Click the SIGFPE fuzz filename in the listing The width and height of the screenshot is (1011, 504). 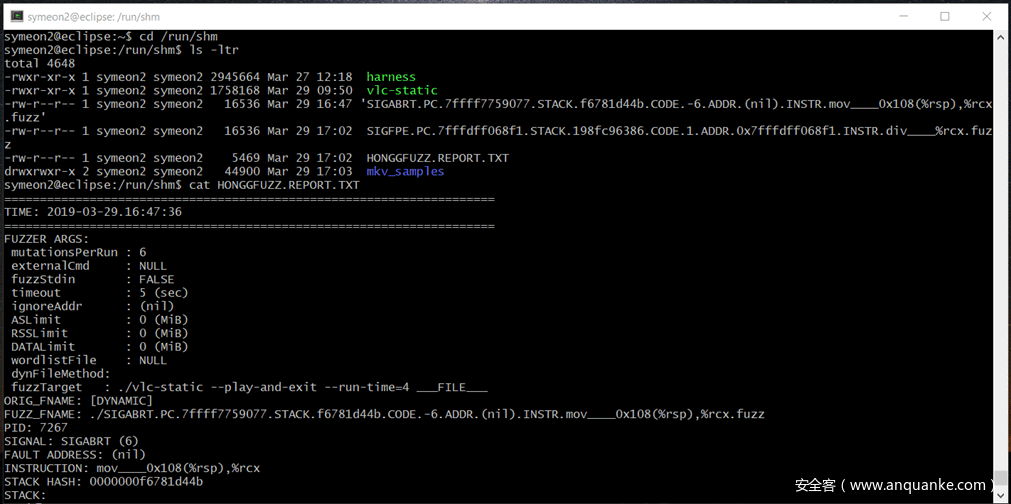point(498,137)
